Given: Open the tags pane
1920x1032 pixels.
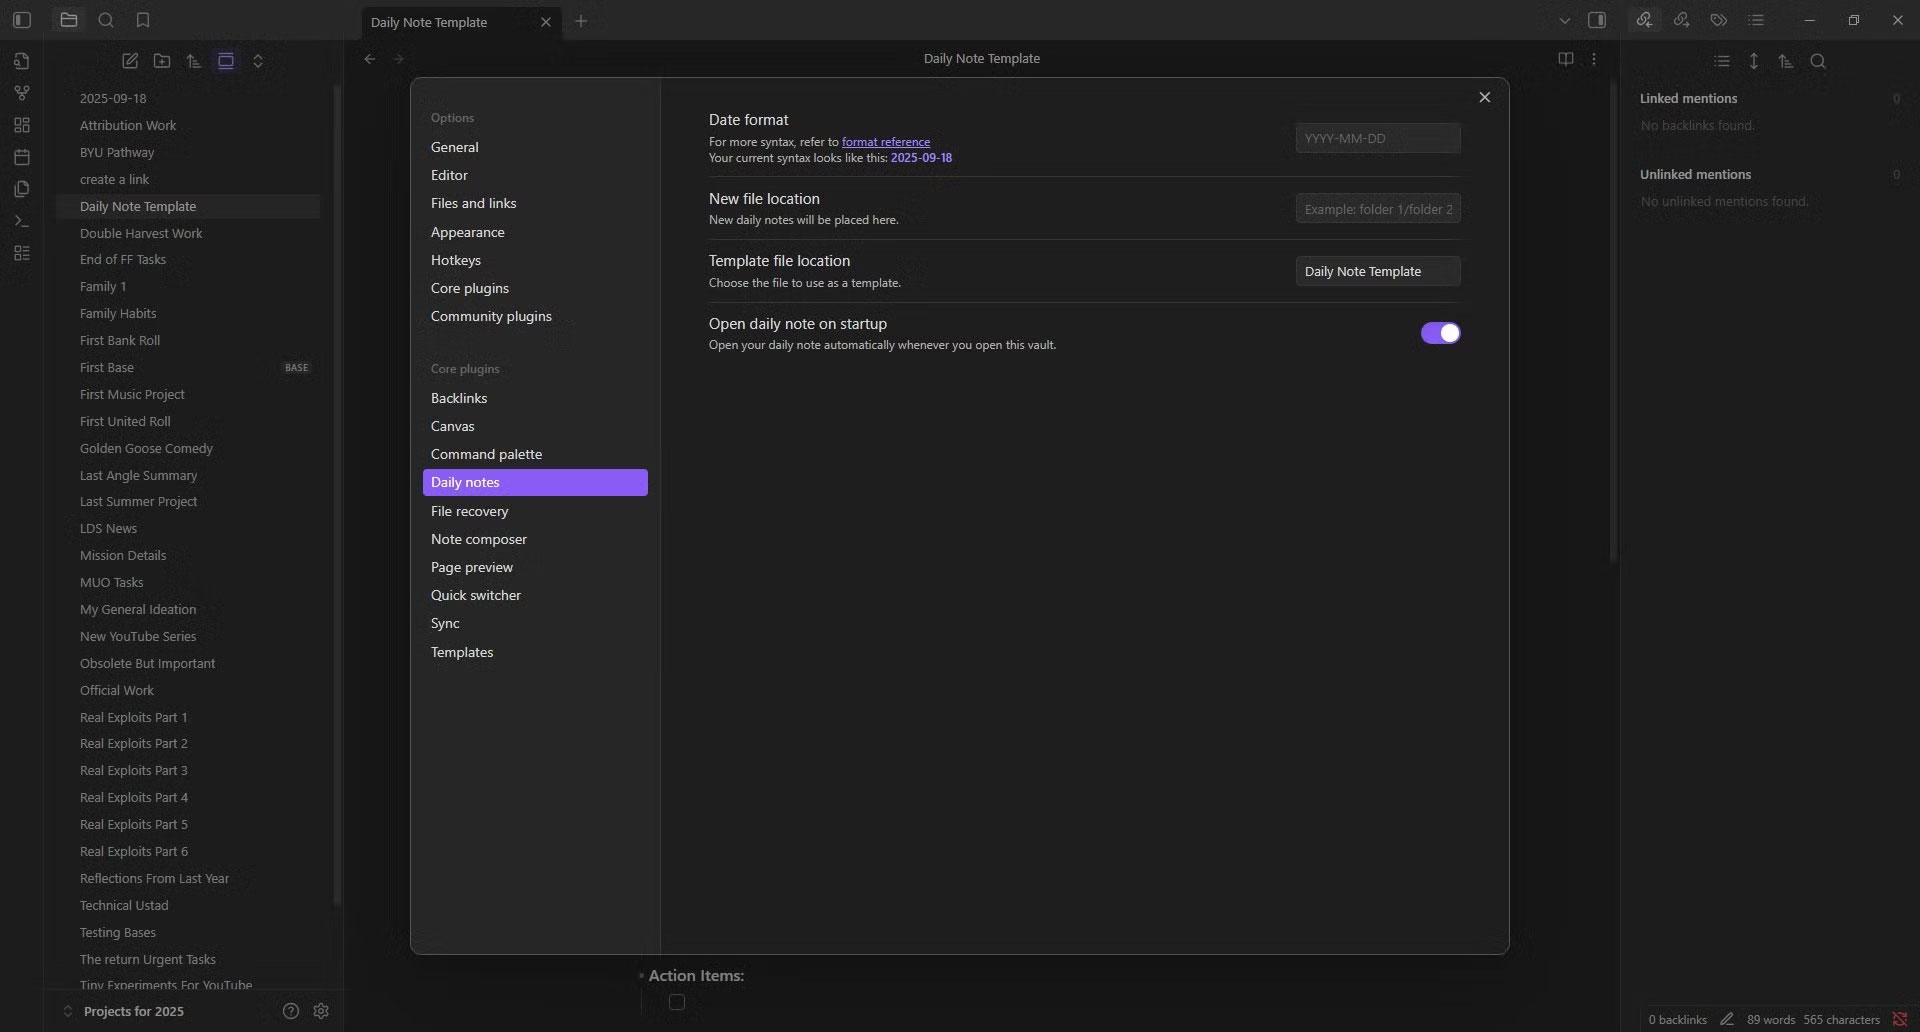Looking at the screenshot, I should [x=1717, y=20].
